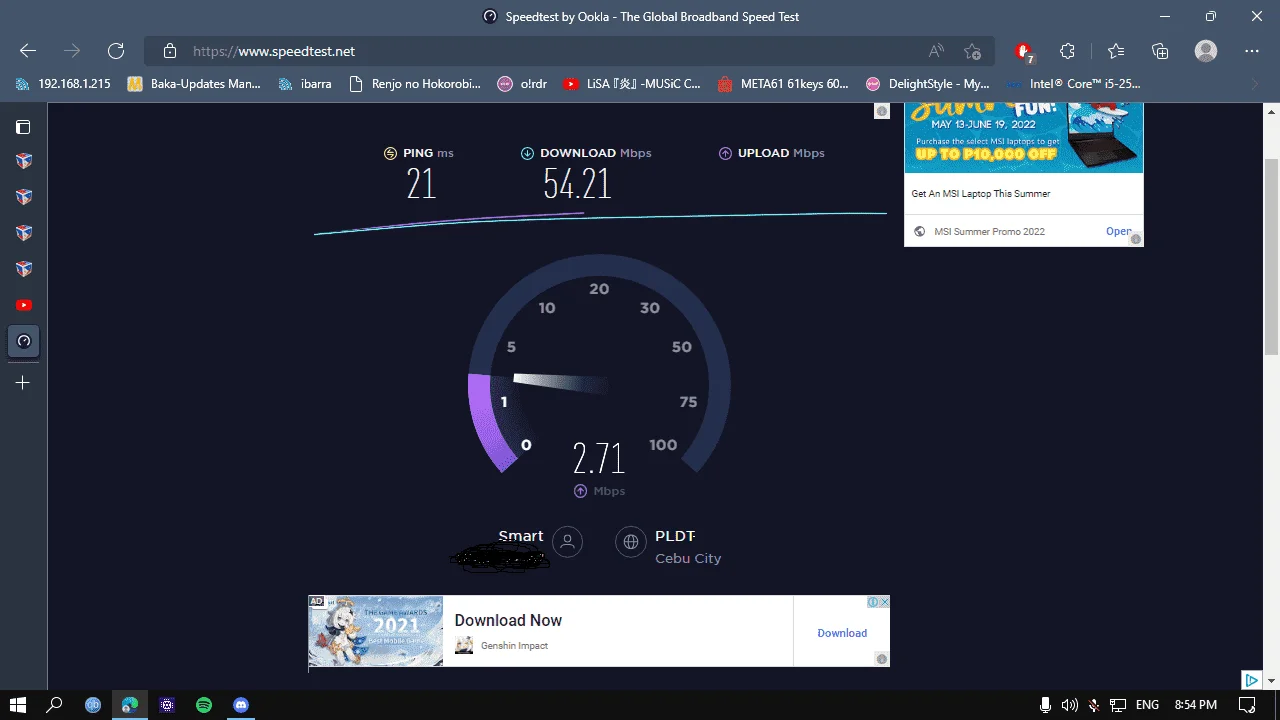The width and height of the screenshot is (1280, 720).
Task: Switch to the YouTube vertical tab
Action: tap(23, 305)
